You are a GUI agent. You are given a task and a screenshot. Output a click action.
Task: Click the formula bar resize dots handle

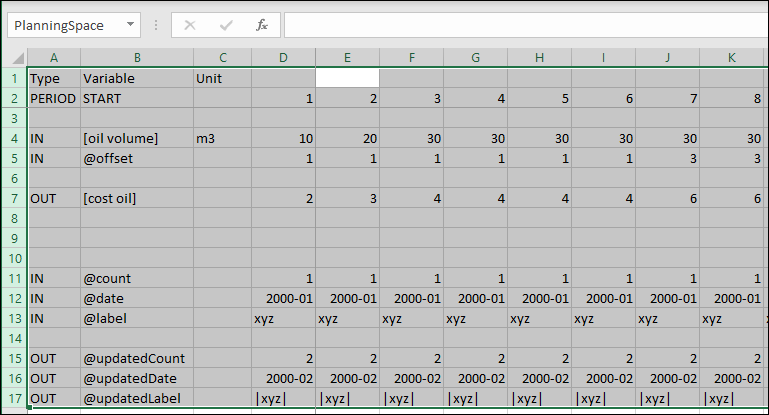tap(156, 25)
